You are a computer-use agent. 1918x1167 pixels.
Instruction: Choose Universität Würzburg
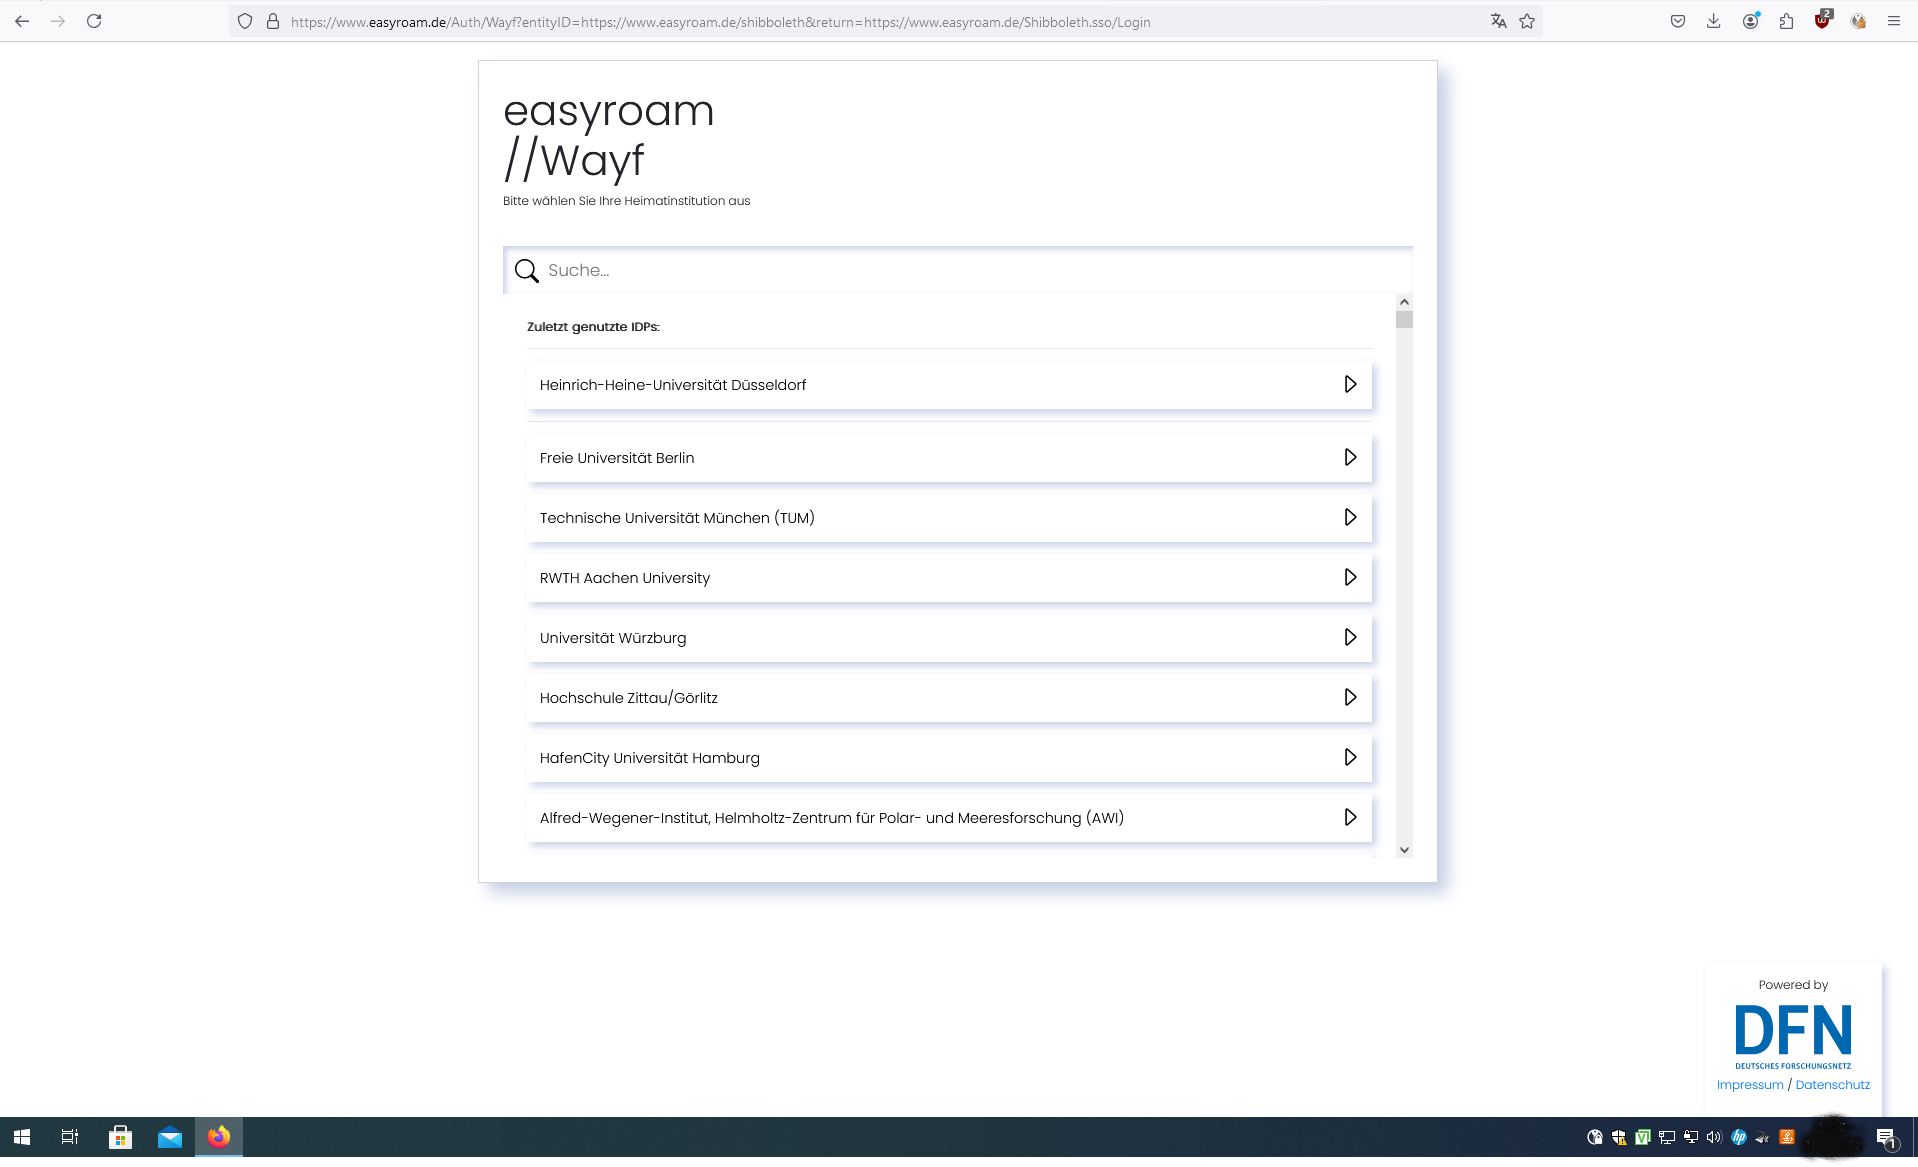pos(949,638)
